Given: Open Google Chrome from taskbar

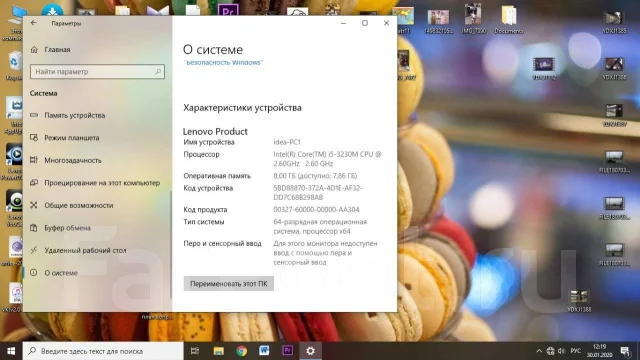Looking at the screenshot, I should 242,351.
